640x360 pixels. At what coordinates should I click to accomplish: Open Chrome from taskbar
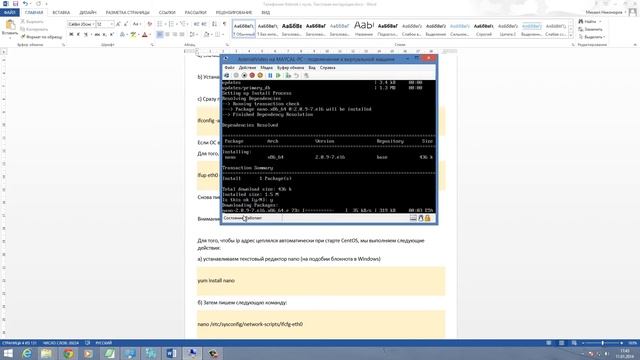tap(69, 353)
